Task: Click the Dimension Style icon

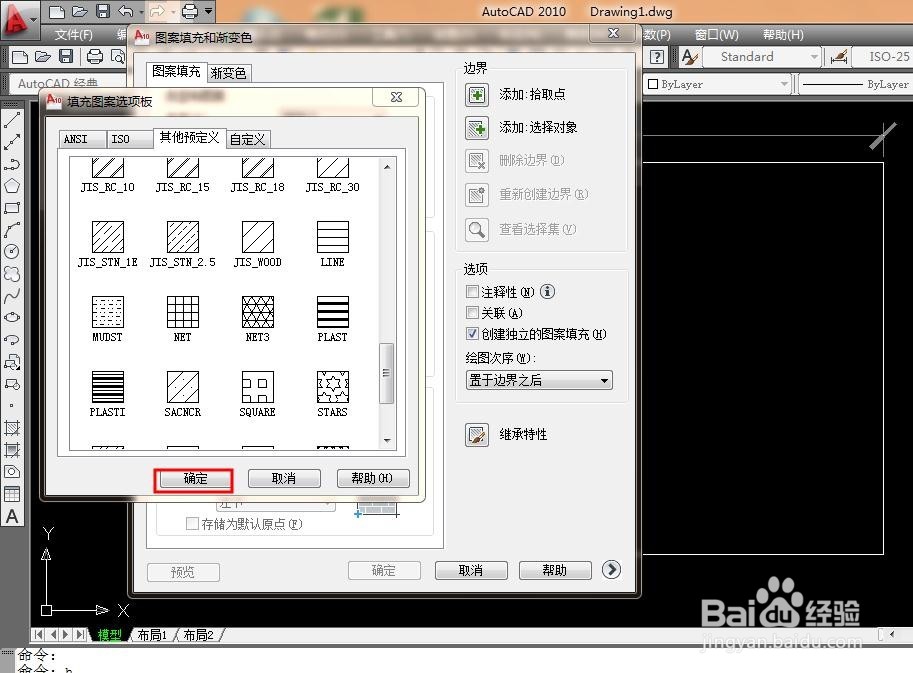Action: [x=839, y=56]
